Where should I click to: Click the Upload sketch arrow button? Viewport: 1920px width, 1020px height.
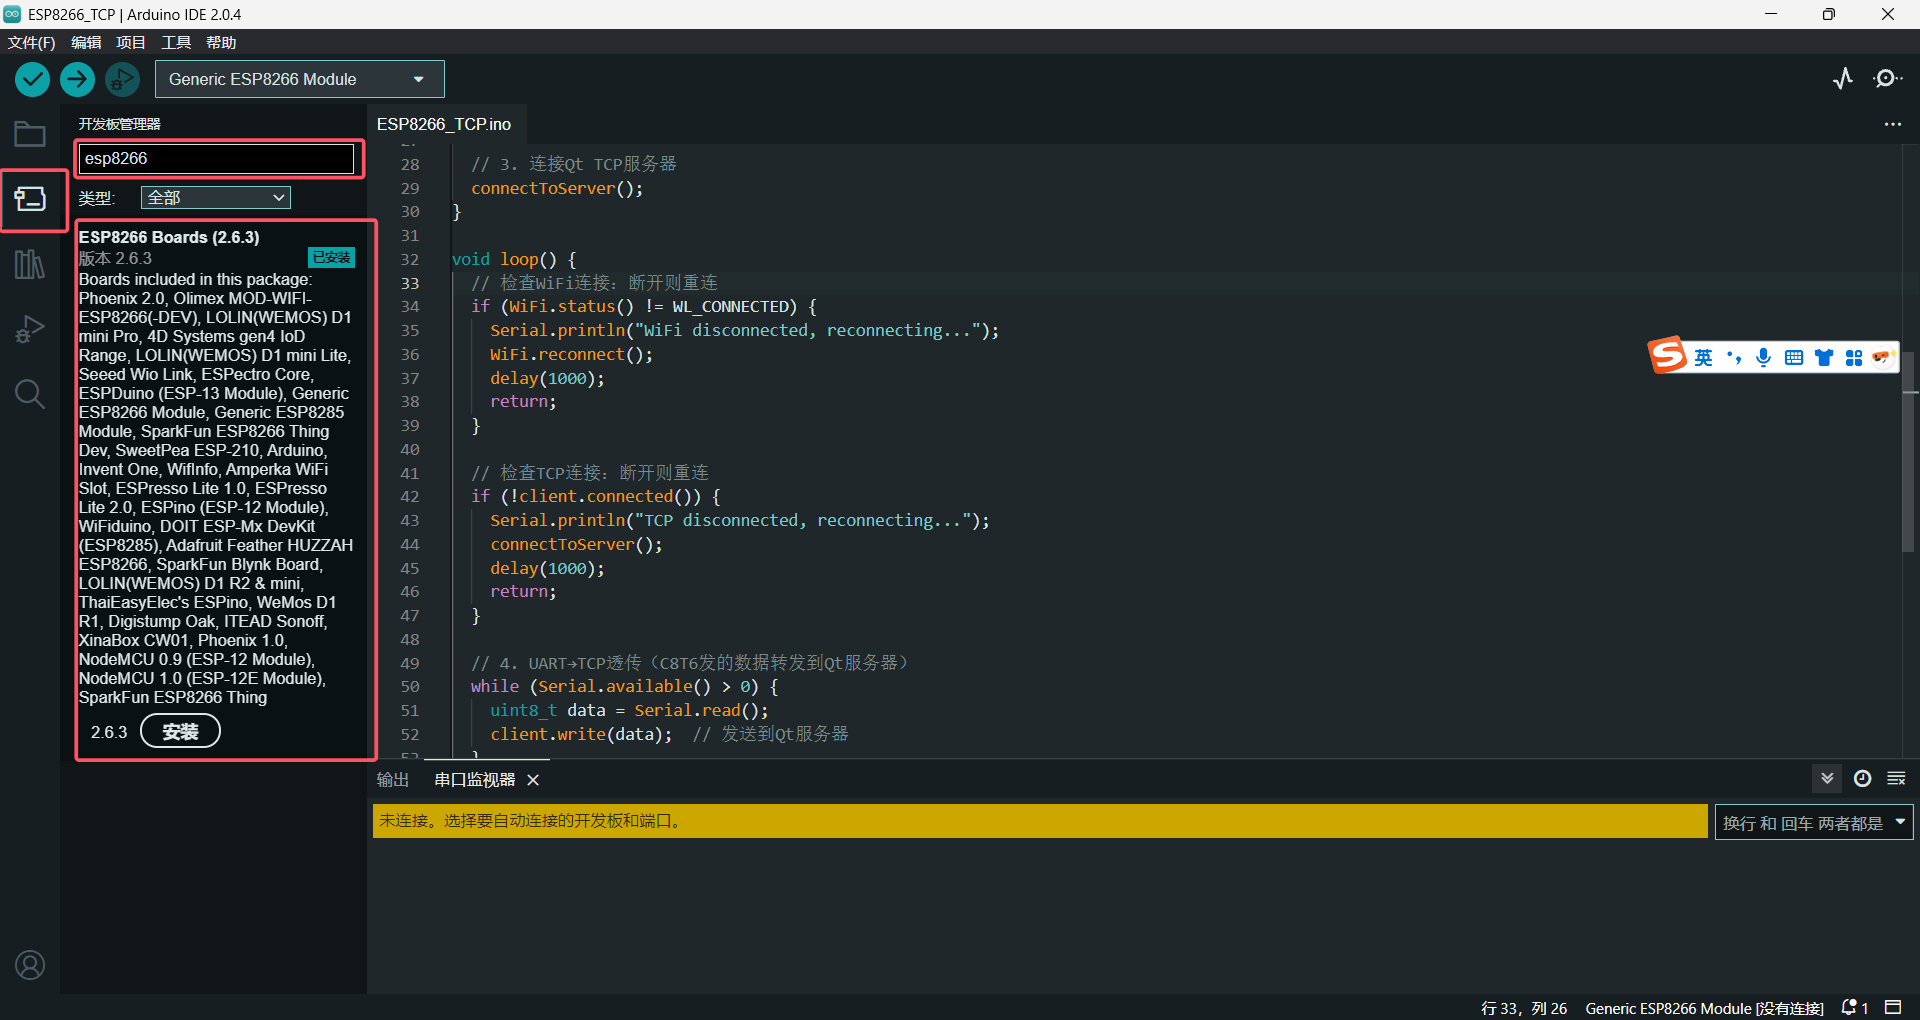coord(77,79)
